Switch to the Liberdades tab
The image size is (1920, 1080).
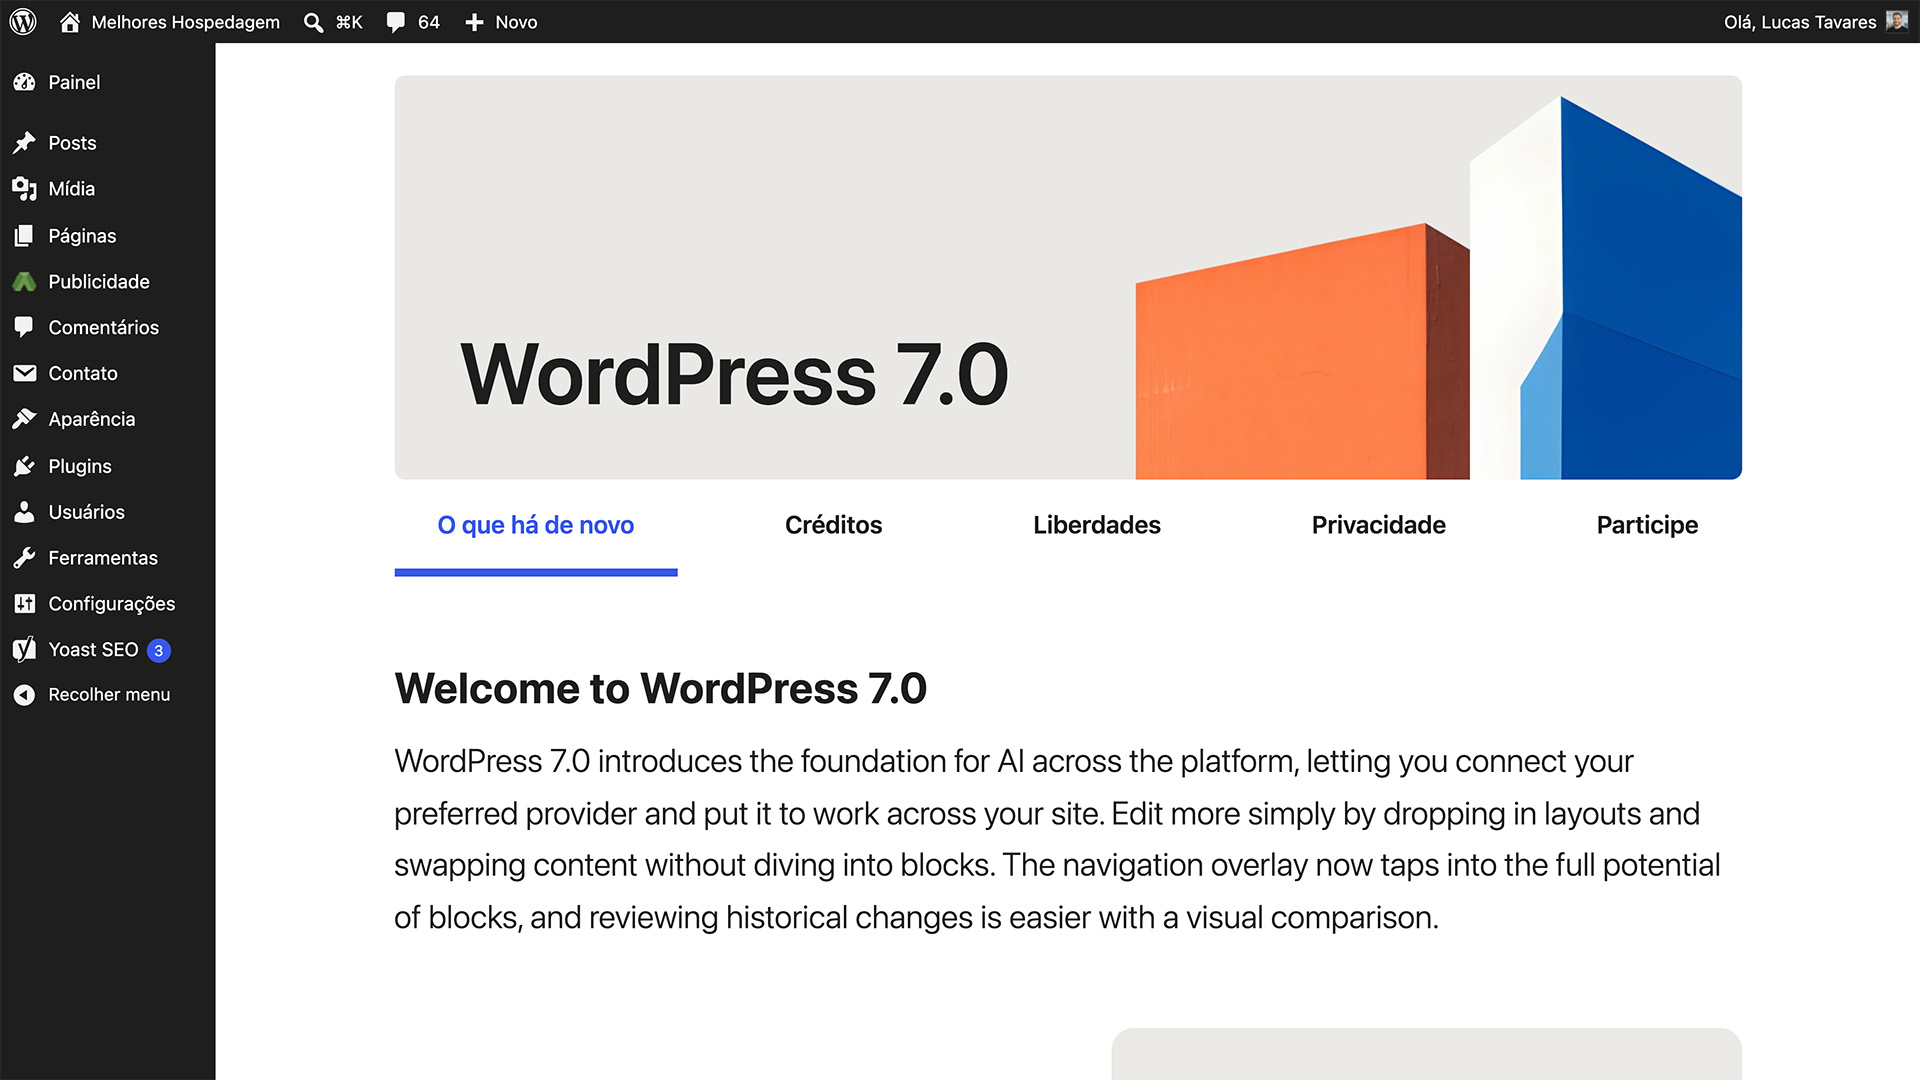click(1097, 526)
